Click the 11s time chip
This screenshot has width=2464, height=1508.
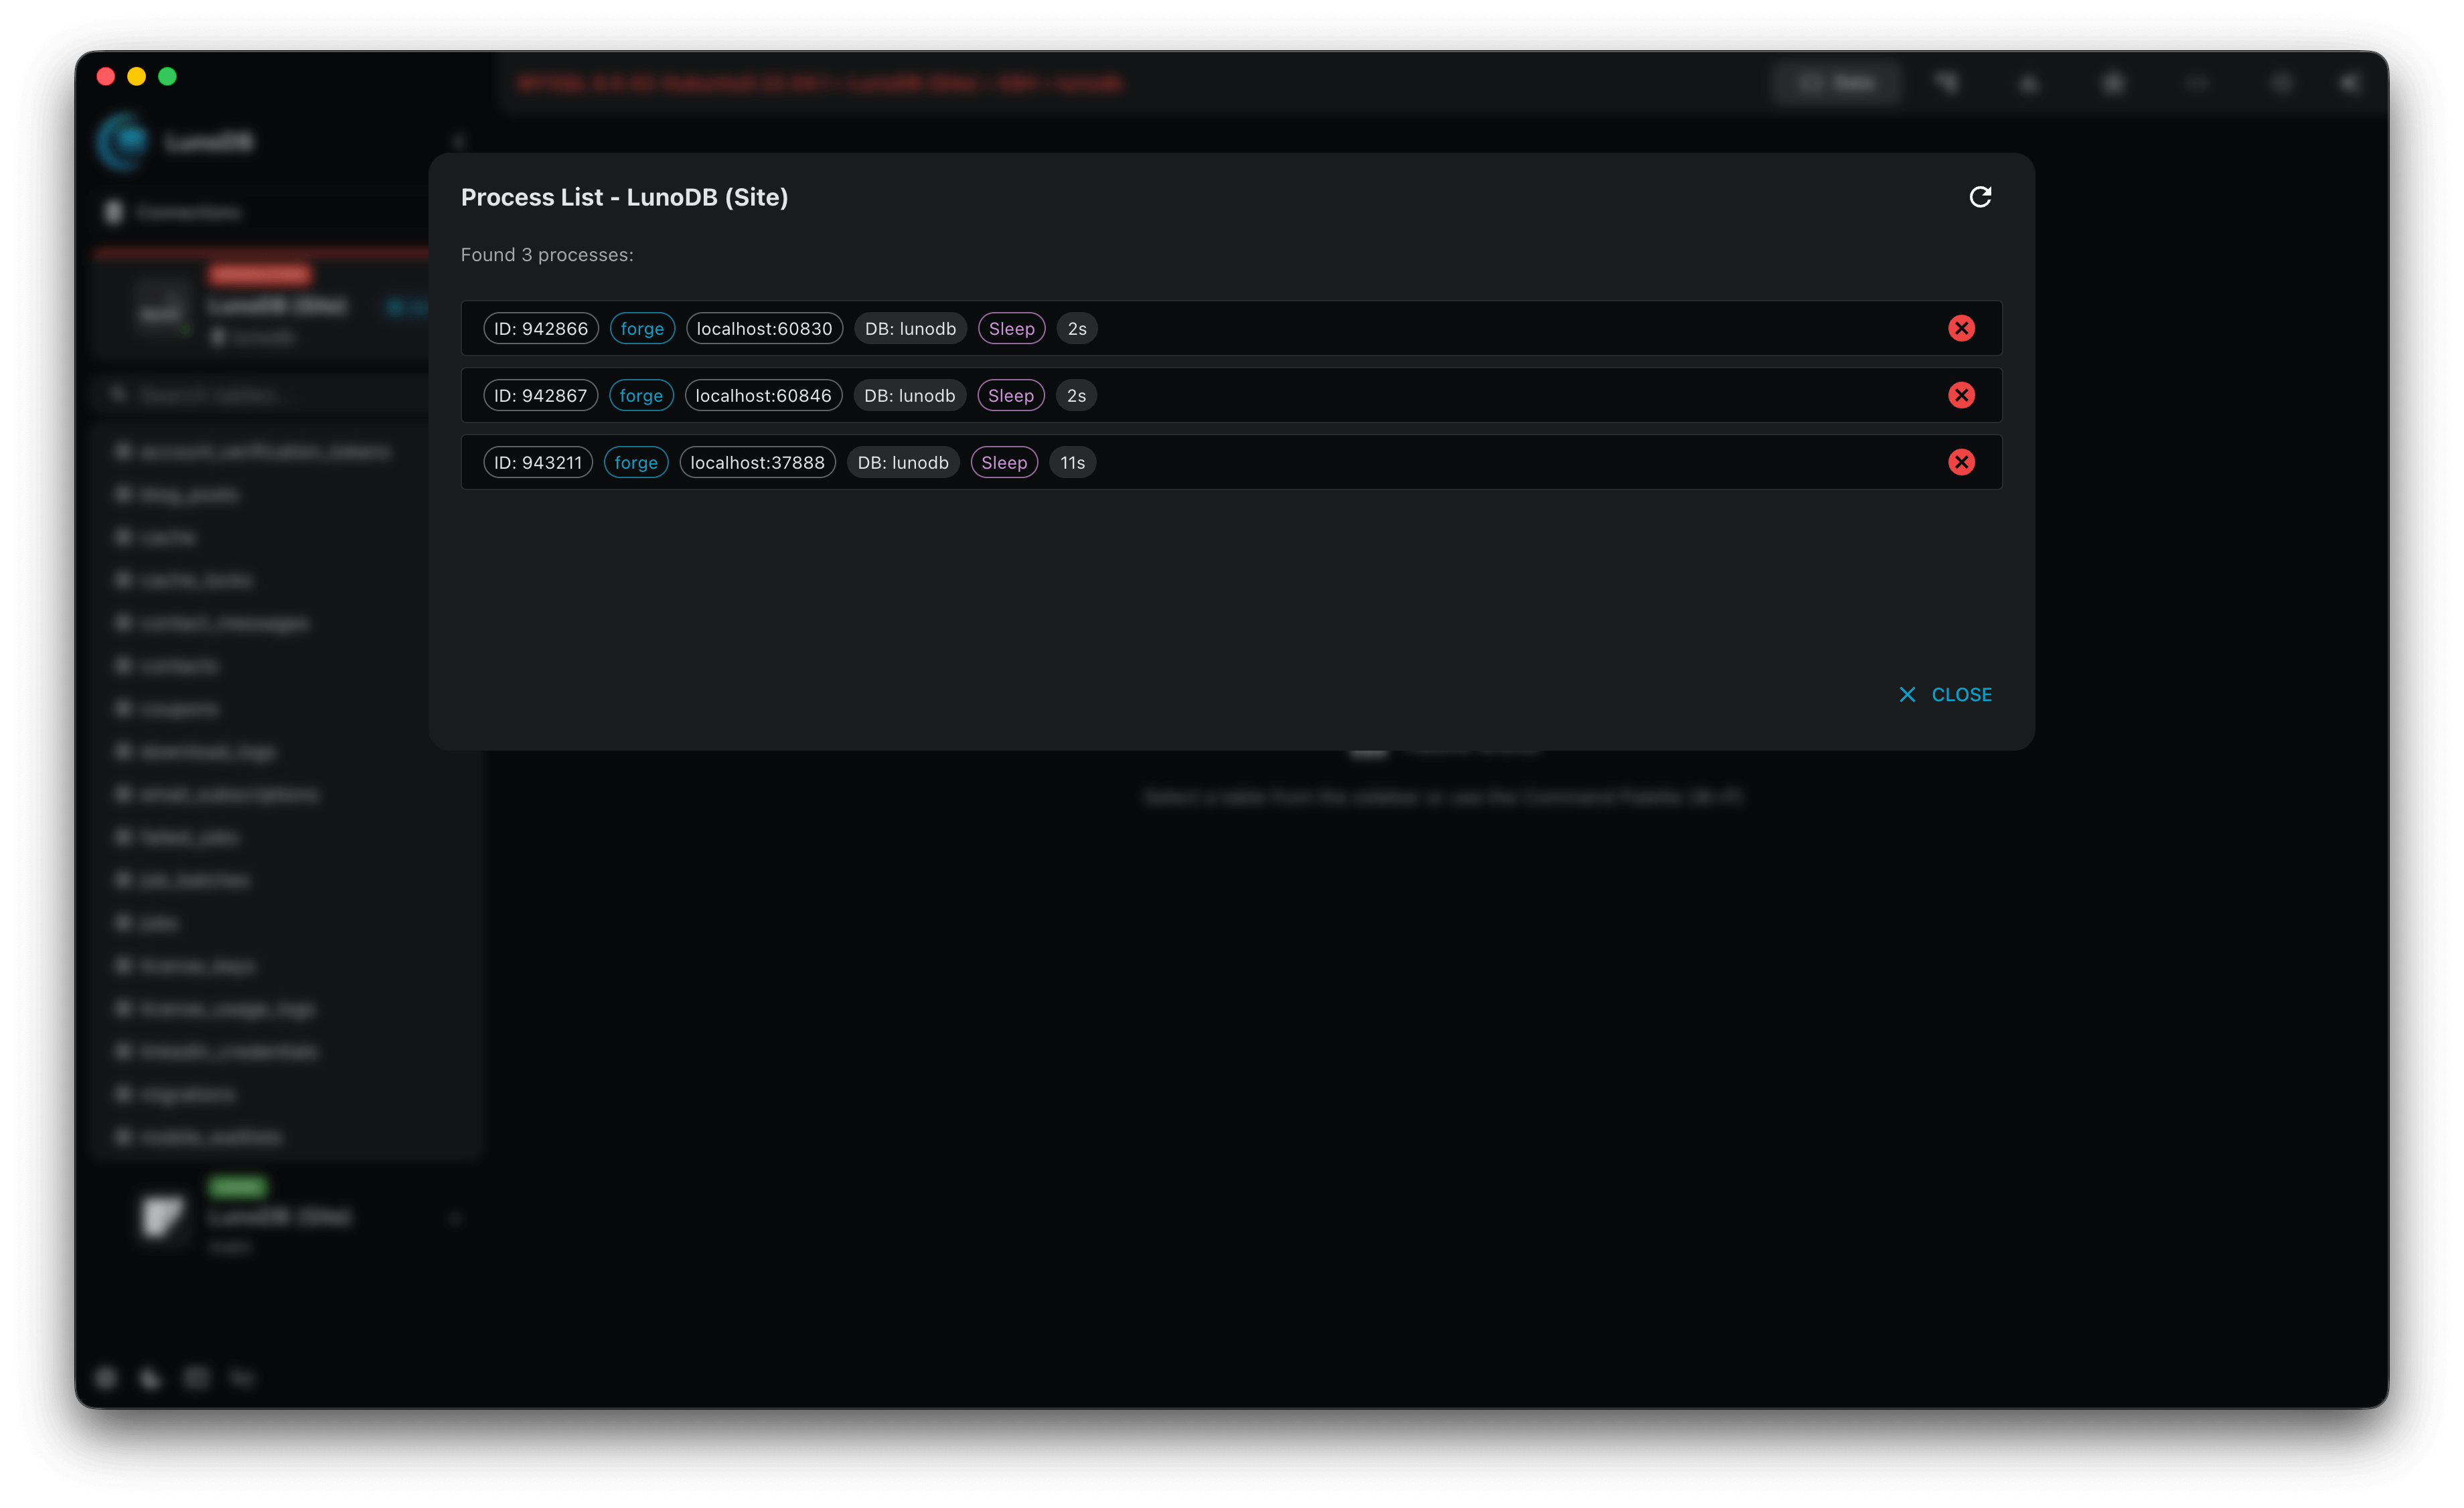(x=1072, y=462)
